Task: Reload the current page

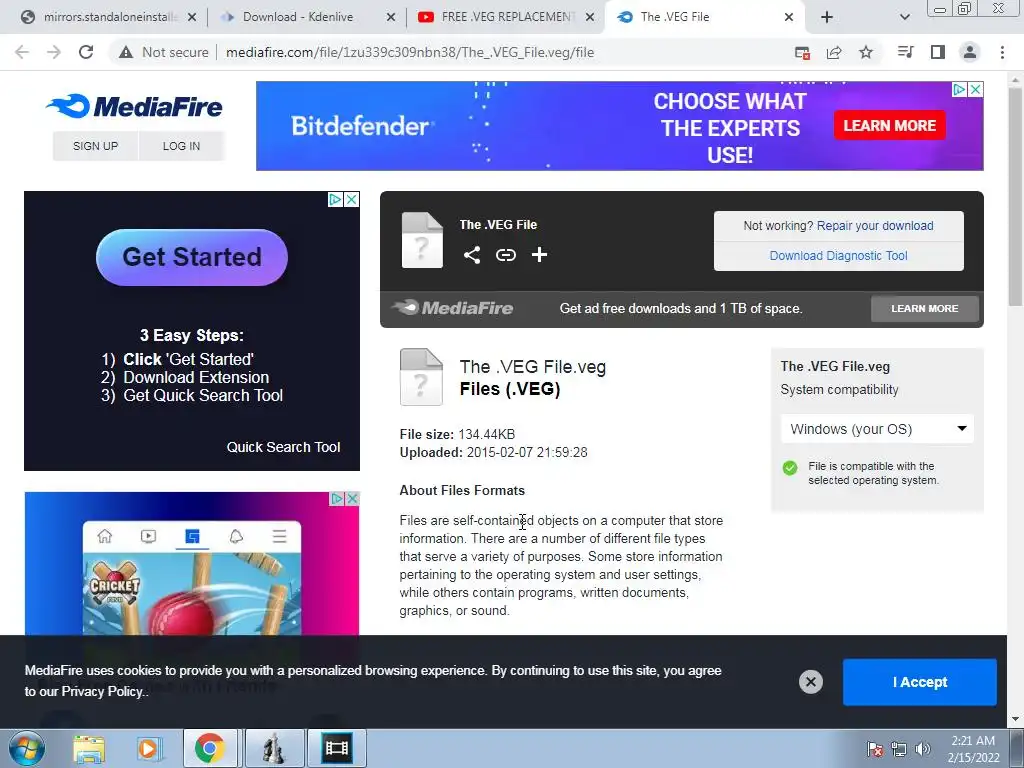Action: tap(86, 52)
